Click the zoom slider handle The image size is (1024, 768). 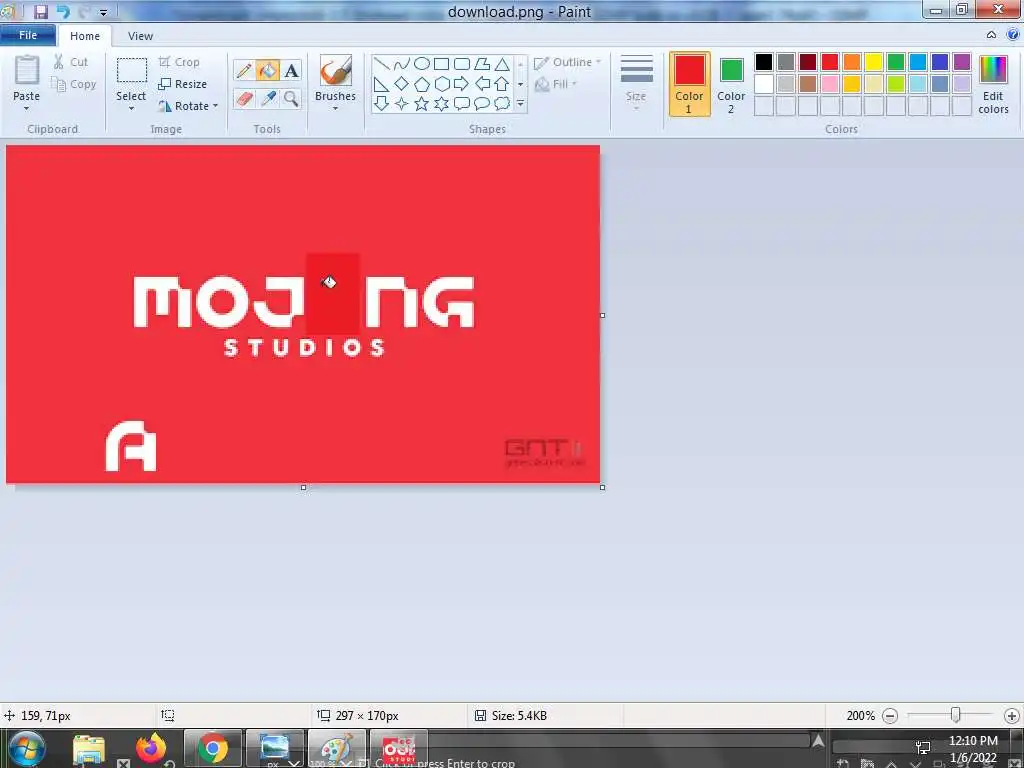pyautogui.click(x=955, y=715)
